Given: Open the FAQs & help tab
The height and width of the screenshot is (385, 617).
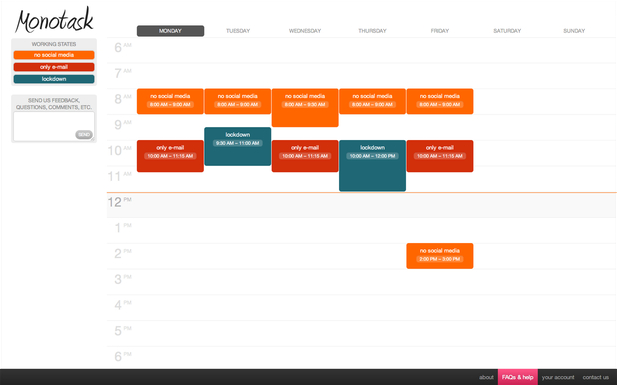Looking at the screenshot, I should [x=517, y=377].
